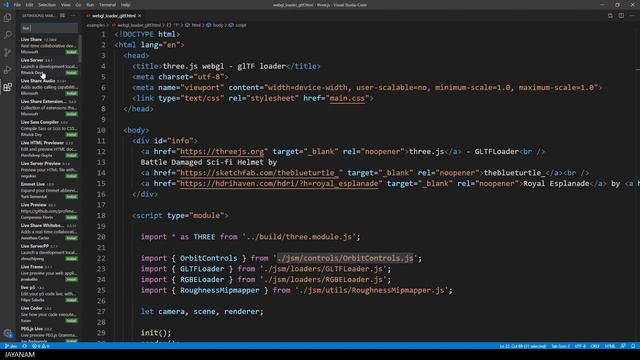This screenshot has width=640, height=360.
Task: Install the Live Share extension
Action: pyautogui.click(x=71, y=52)
